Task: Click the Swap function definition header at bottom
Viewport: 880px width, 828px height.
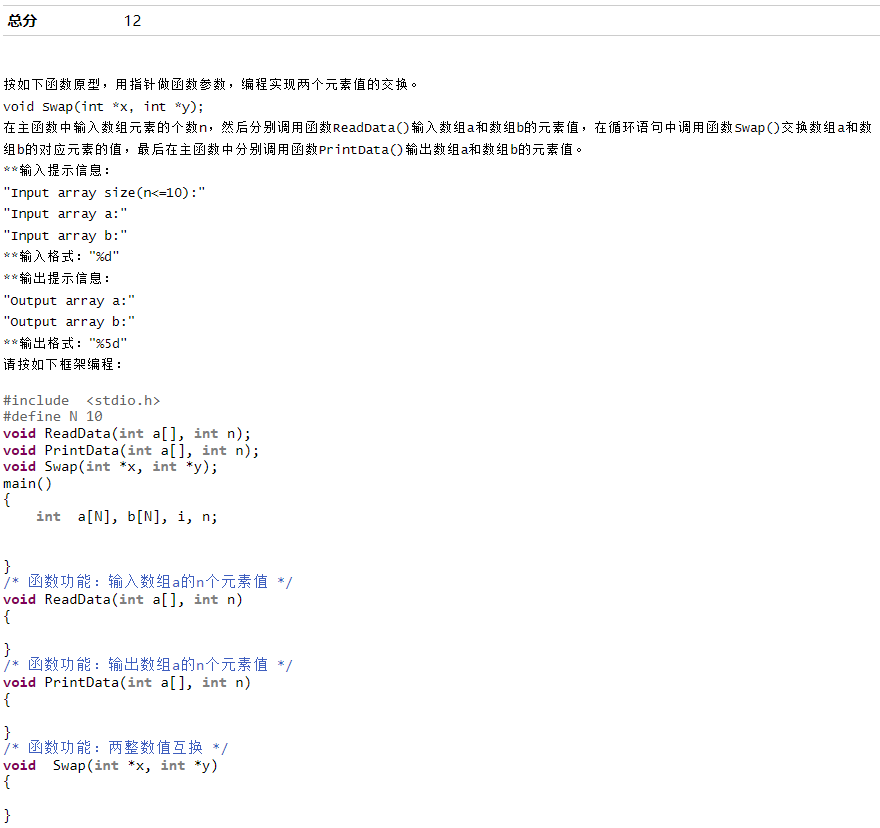Action: (x=110, y=766)
